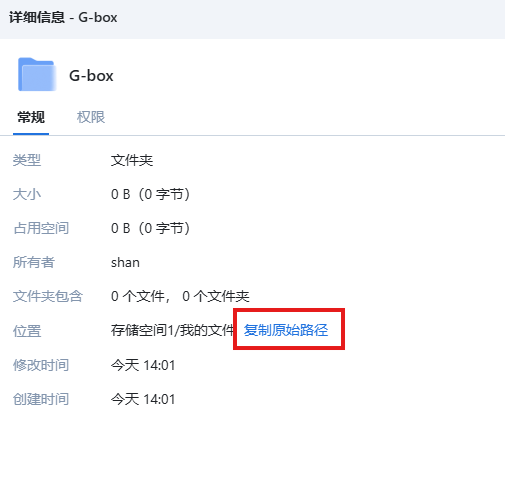Click the 大小 value 0 B (0 字节)

pos(150,194)
